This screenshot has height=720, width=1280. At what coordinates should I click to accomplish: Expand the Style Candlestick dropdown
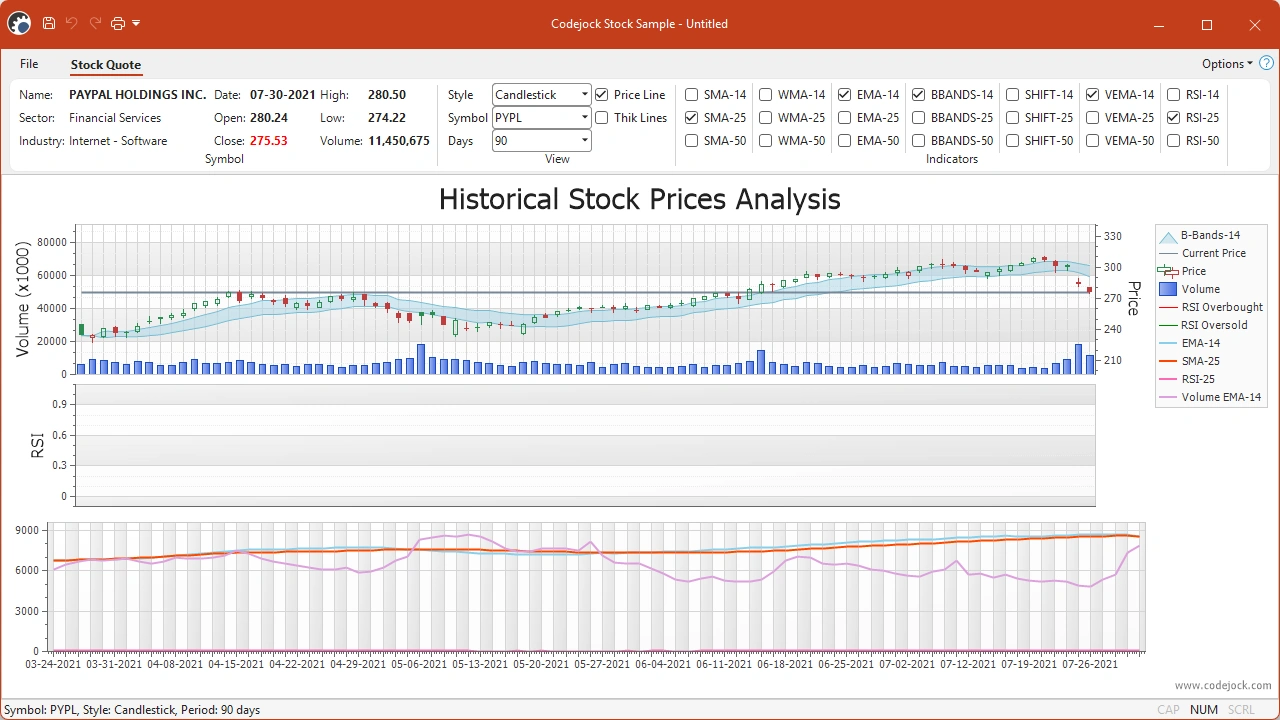pos(542,95)
